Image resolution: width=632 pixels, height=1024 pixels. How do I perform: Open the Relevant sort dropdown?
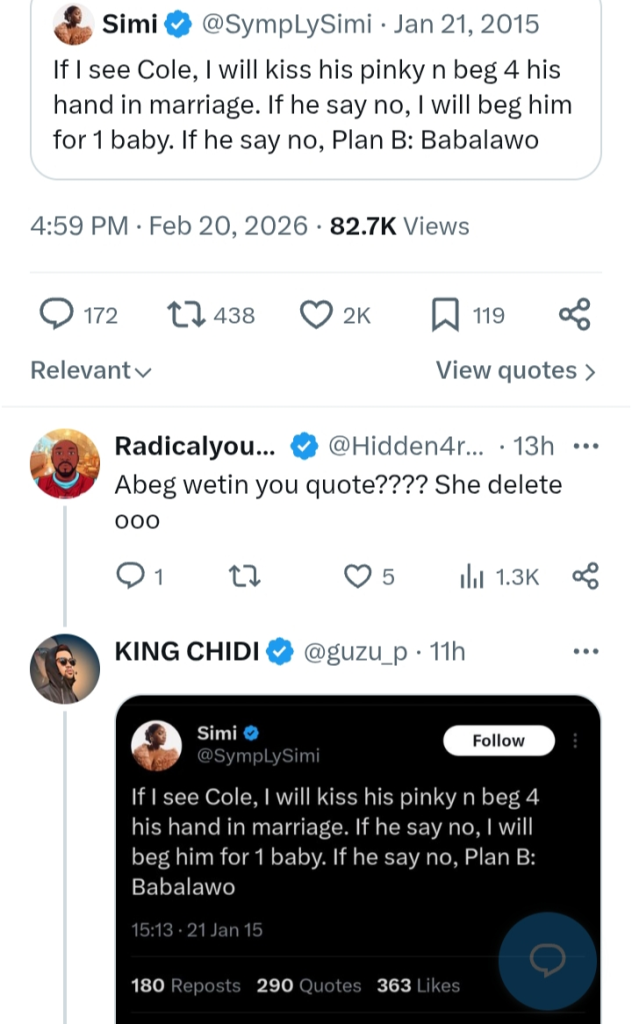coord(91,371)
